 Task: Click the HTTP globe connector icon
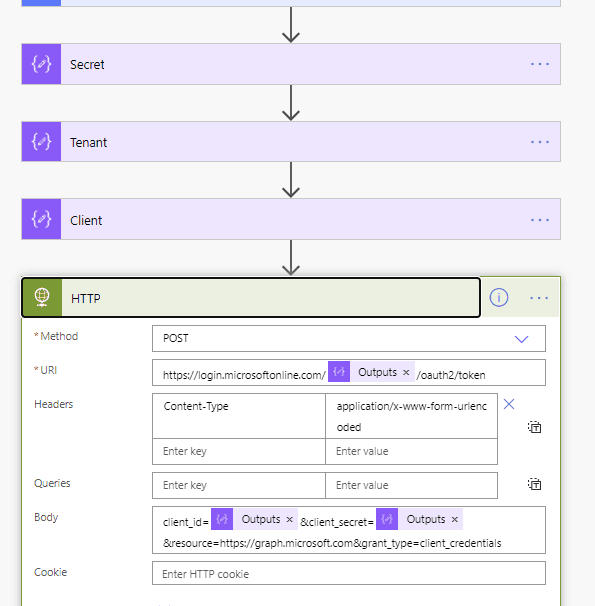42,298
